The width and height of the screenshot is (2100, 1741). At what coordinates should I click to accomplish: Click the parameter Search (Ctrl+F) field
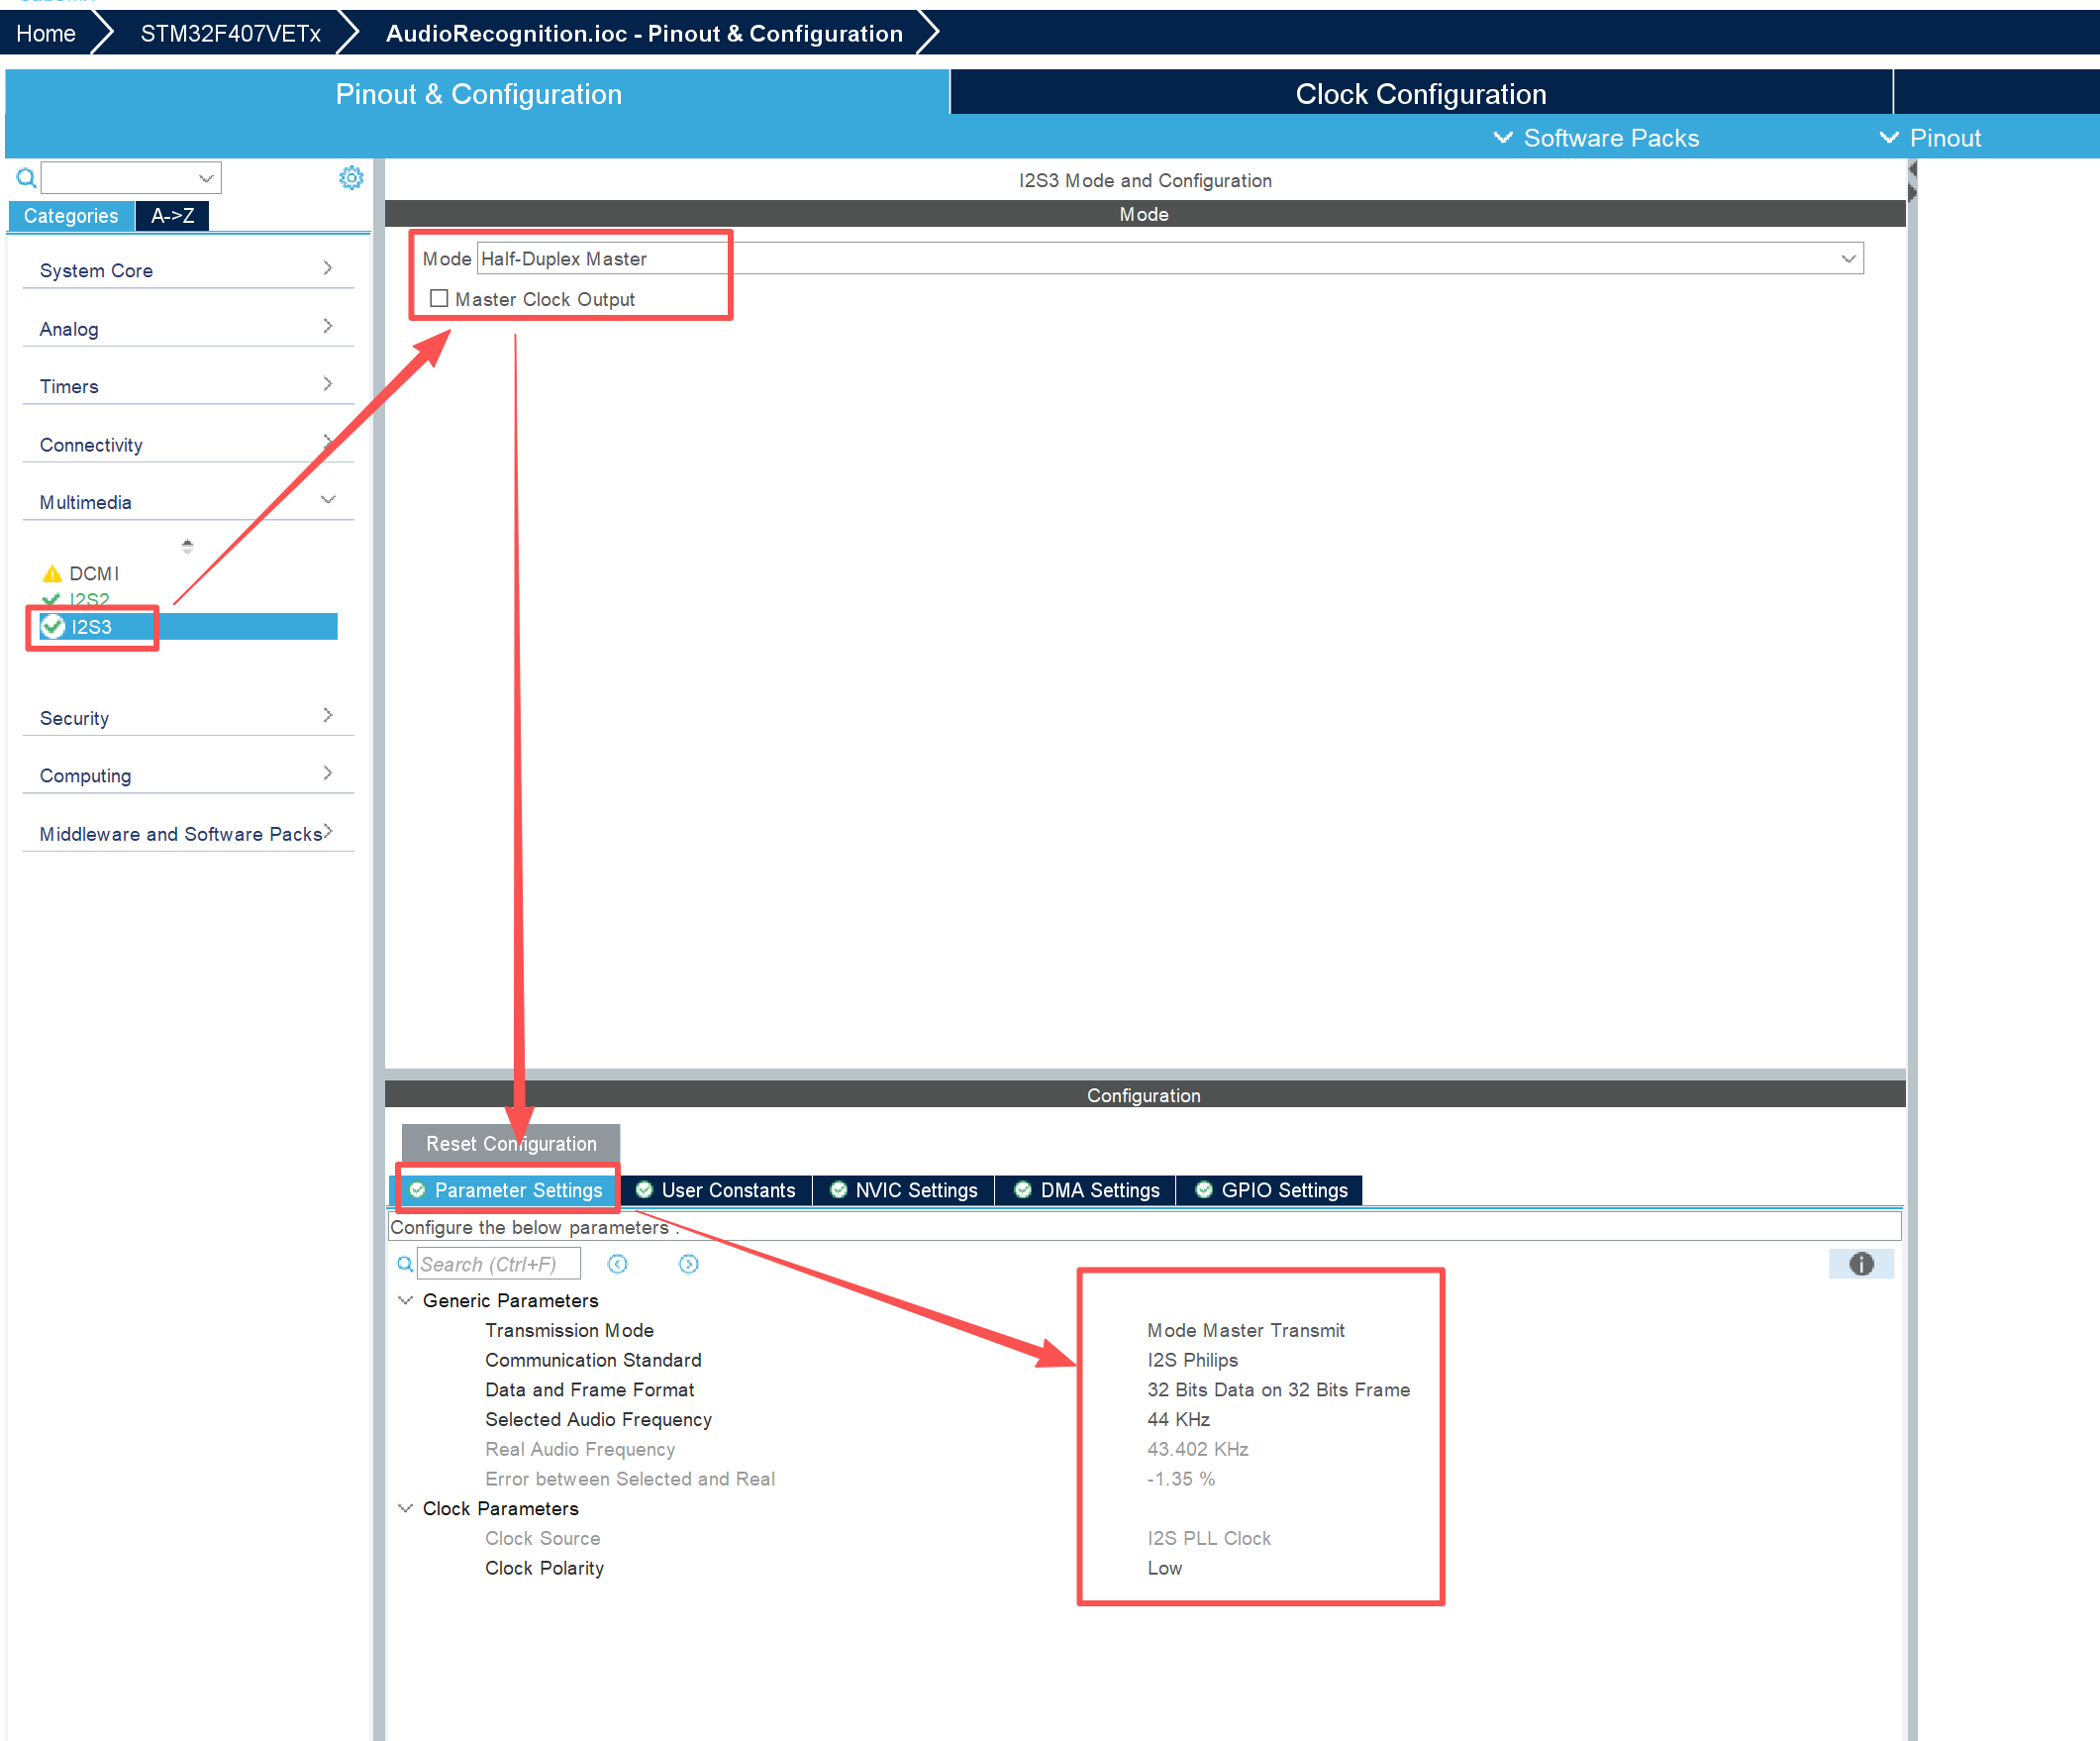coord(497,1264)
